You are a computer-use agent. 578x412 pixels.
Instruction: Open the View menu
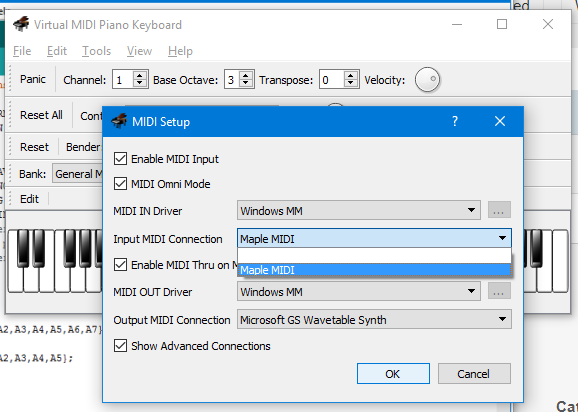tap(139, 51)
